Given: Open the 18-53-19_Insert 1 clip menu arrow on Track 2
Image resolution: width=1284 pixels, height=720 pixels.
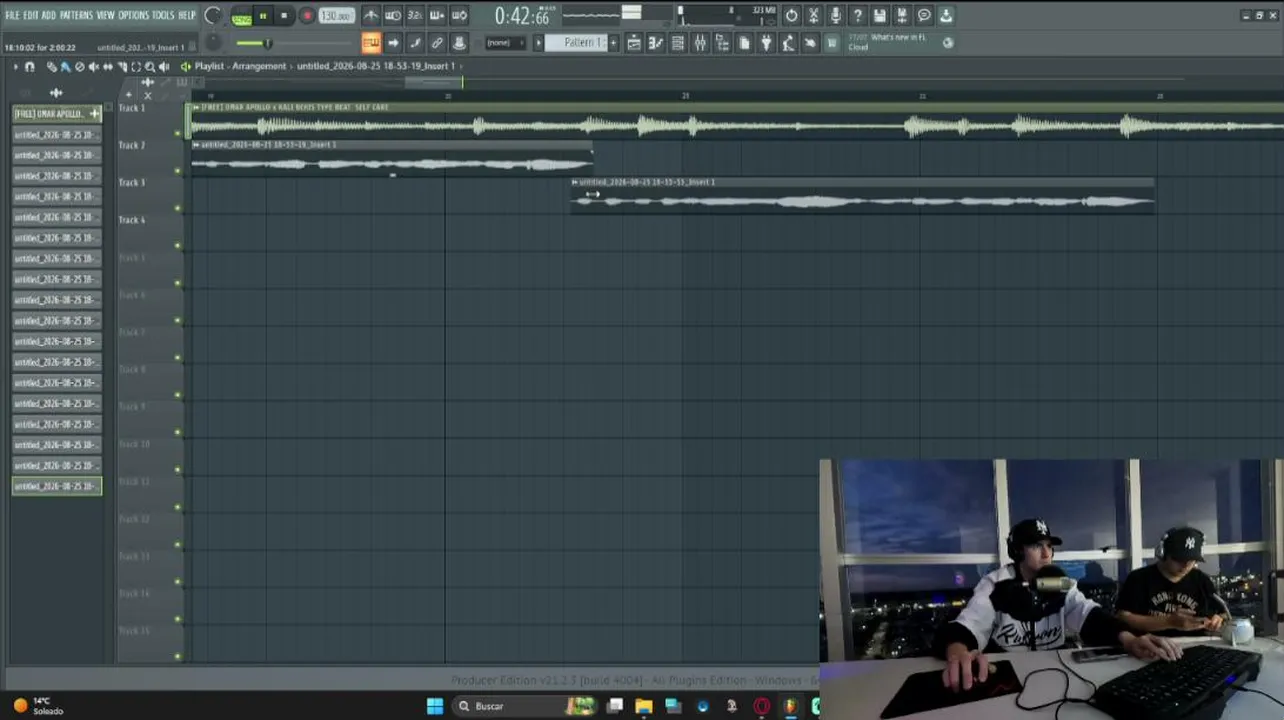Looking at the screenshot, I should 196,145.
